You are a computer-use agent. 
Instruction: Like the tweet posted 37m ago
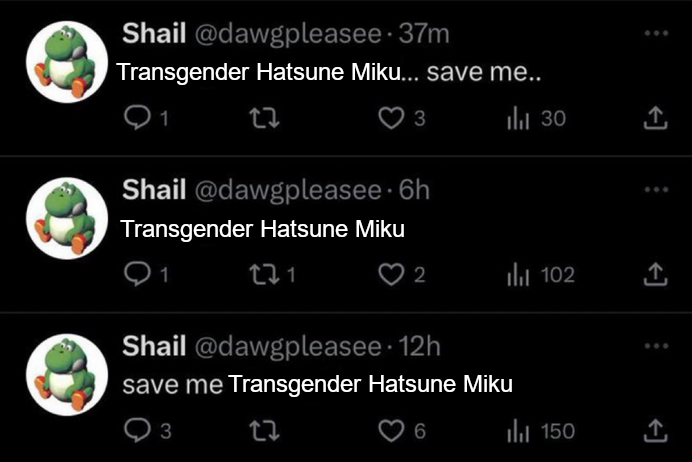click(390, 119)
